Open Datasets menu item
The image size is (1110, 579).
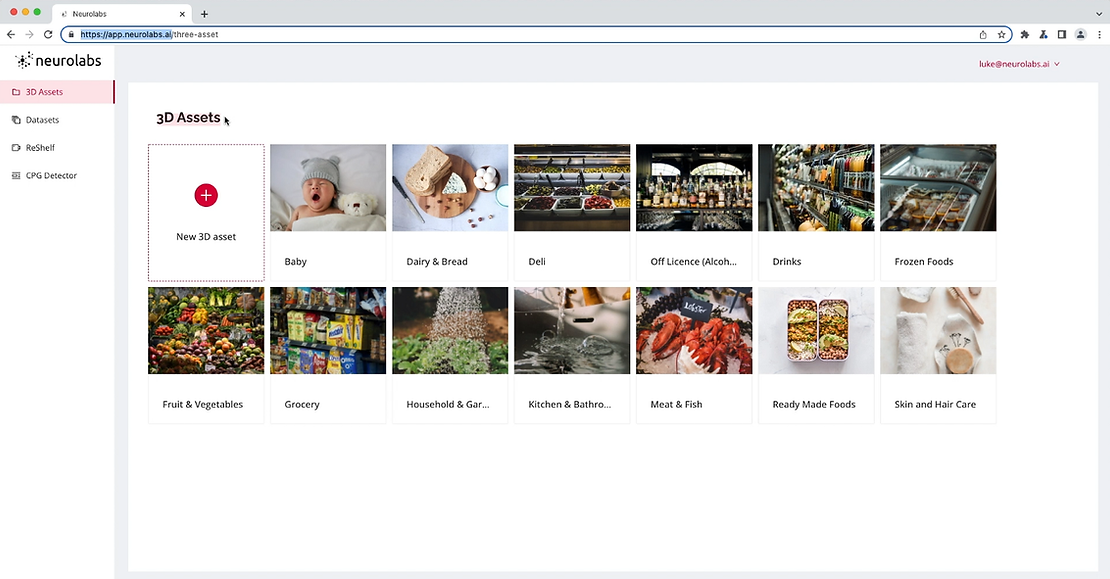(x=57, y=120)
